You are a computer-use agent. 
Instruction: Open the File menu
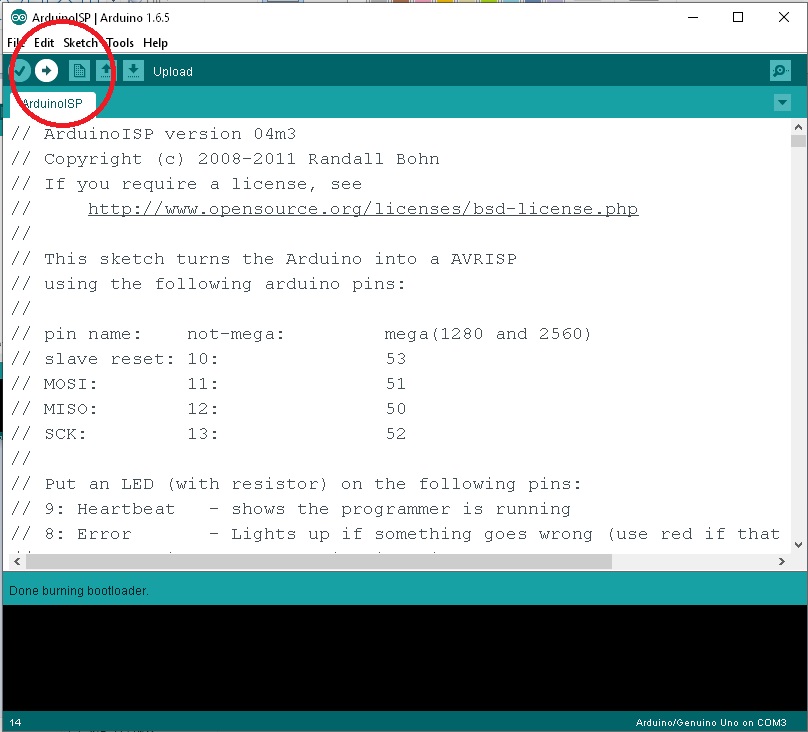point(15,43)
